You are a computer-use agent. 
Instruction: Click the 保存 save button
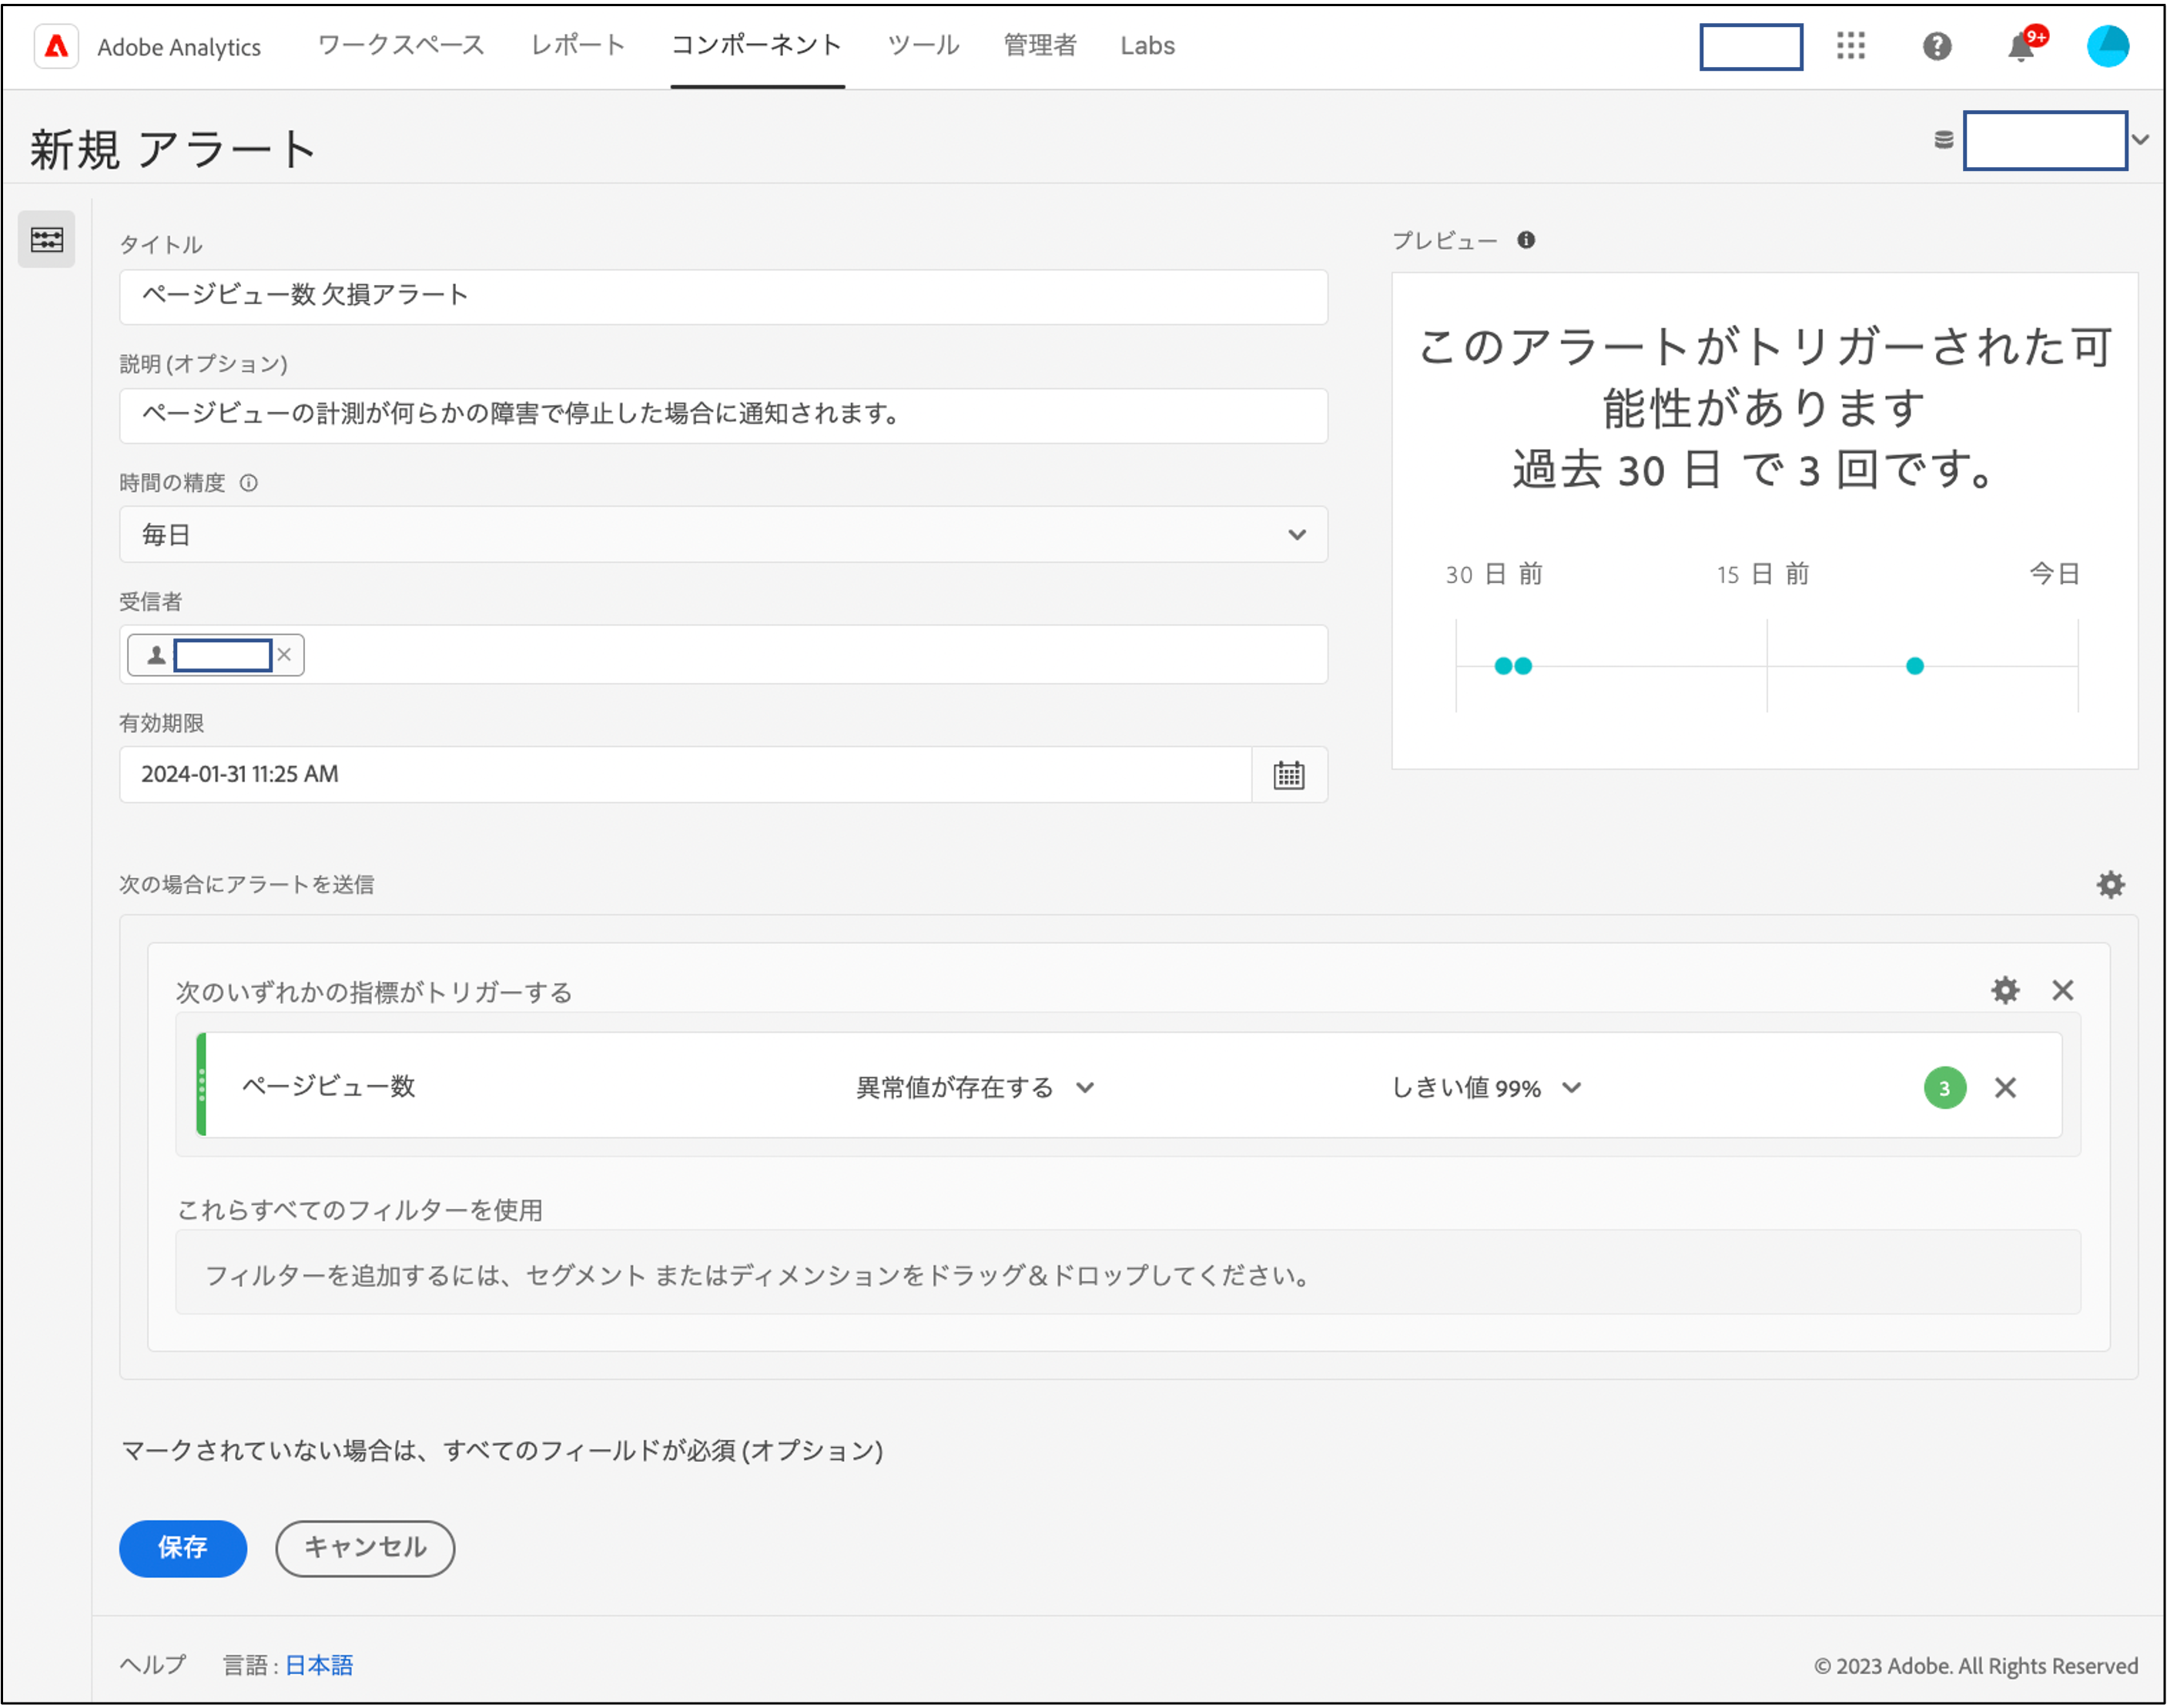(183, 1548)
